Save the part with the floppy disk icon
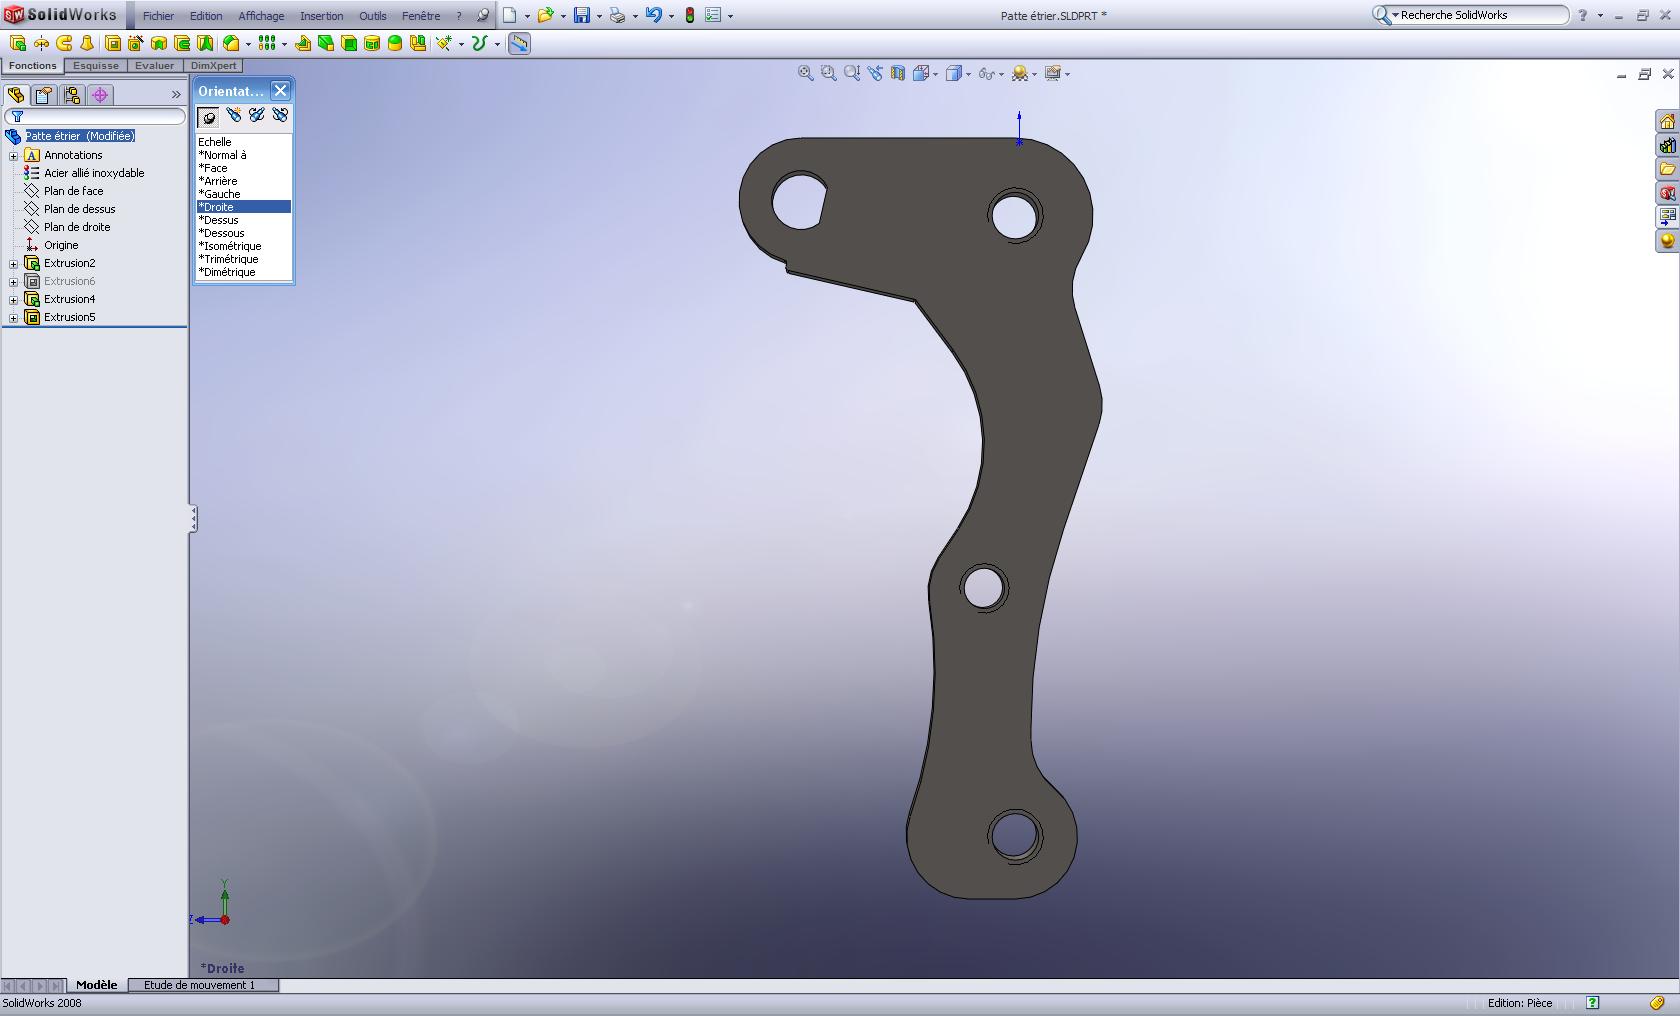Screen dimensions: 1680x1016 tap(581, 15)
